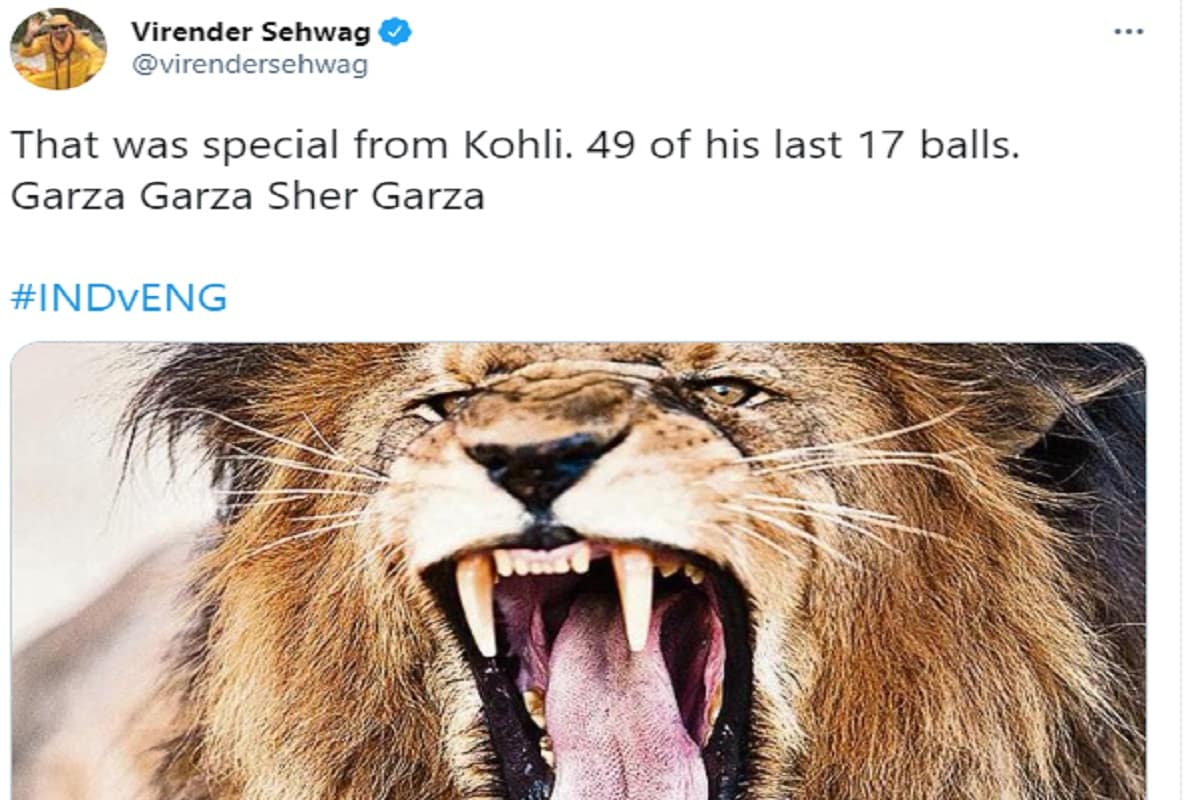Open the @virendersehwag handle link

point(248,66)
